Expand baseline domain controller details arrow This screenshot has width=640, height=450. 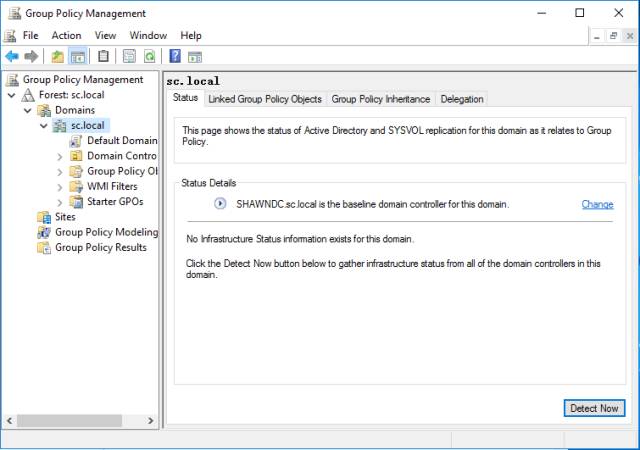tap(220, 203)
